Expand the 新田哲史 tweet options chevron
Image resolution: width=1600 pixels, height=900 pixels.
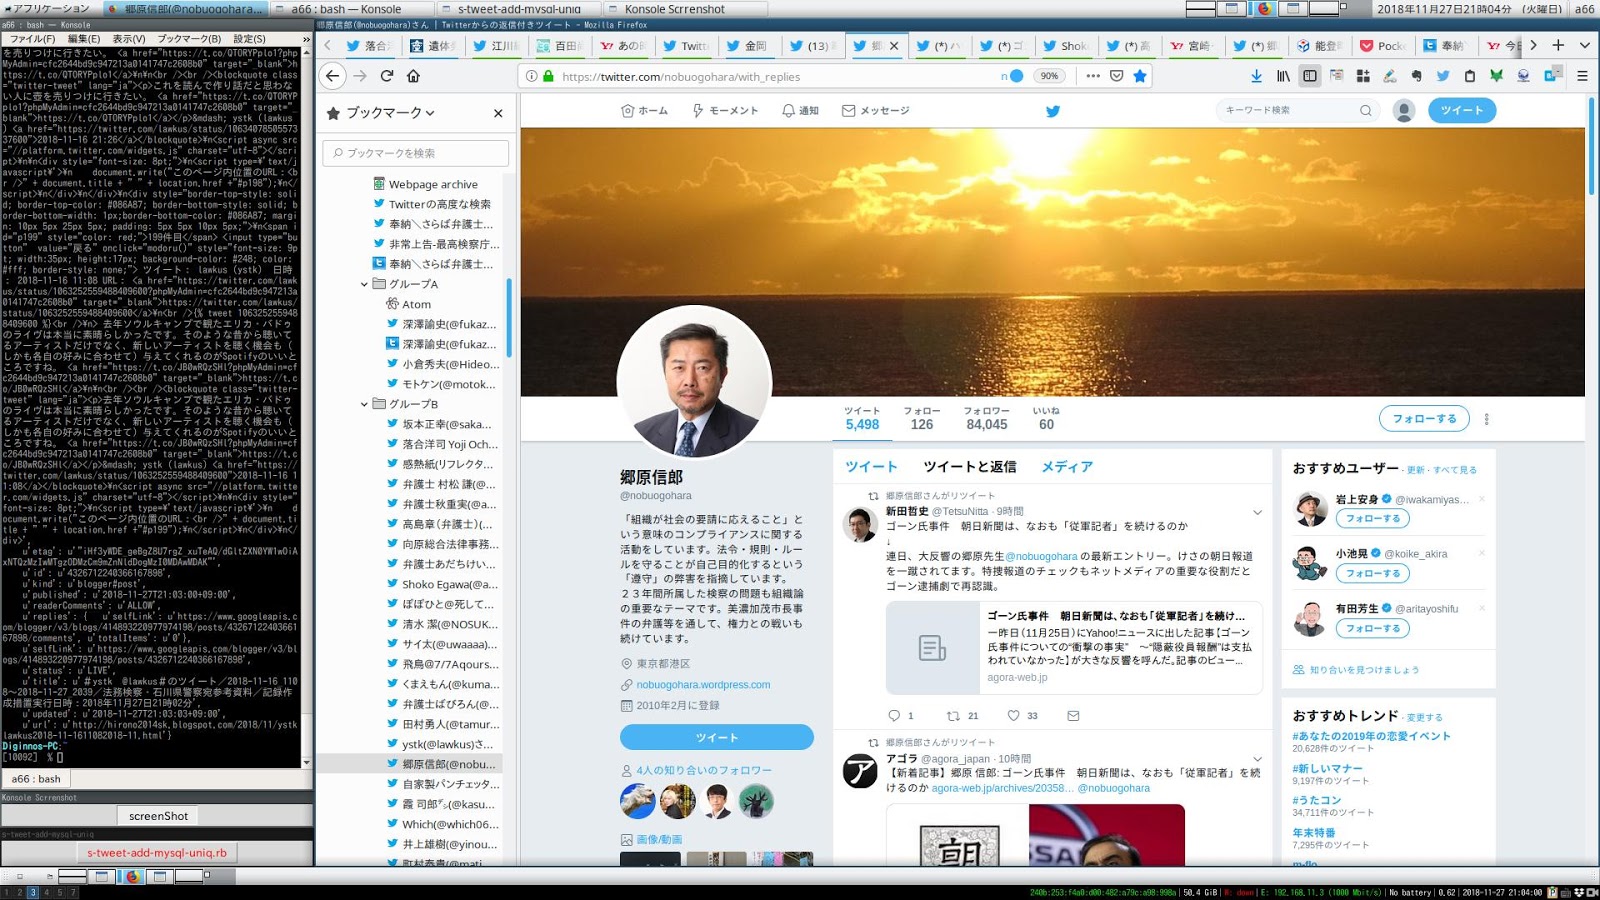point(1257,512)
